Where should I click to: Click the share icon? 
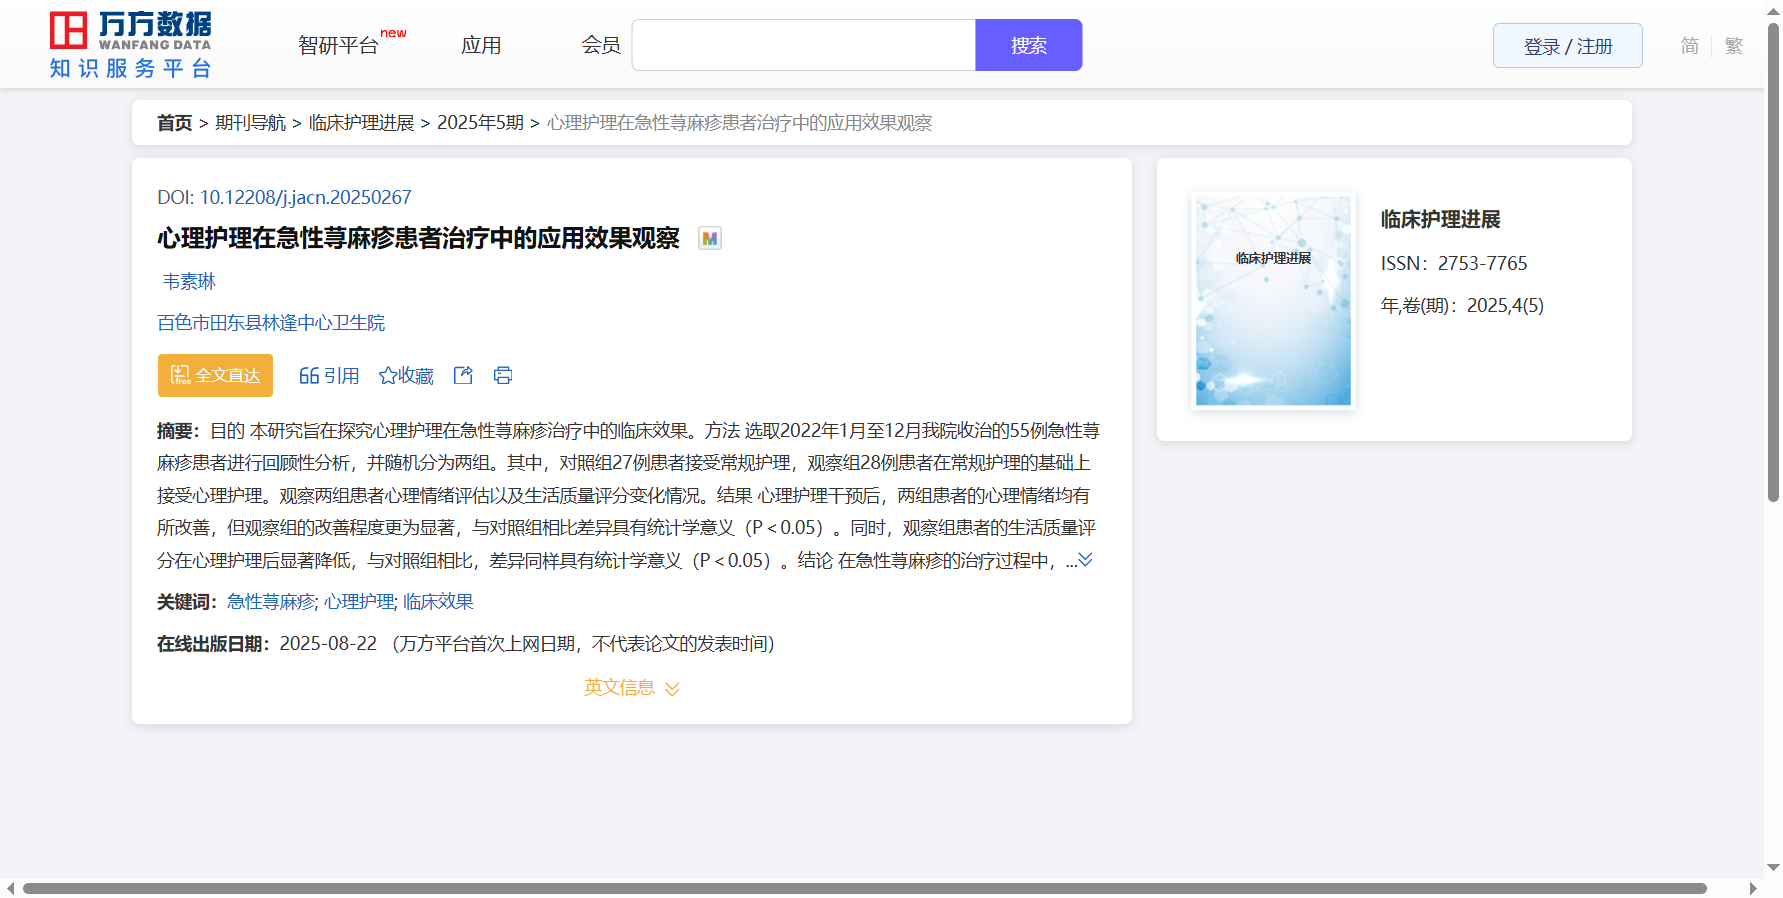click(x=463, y=376)
